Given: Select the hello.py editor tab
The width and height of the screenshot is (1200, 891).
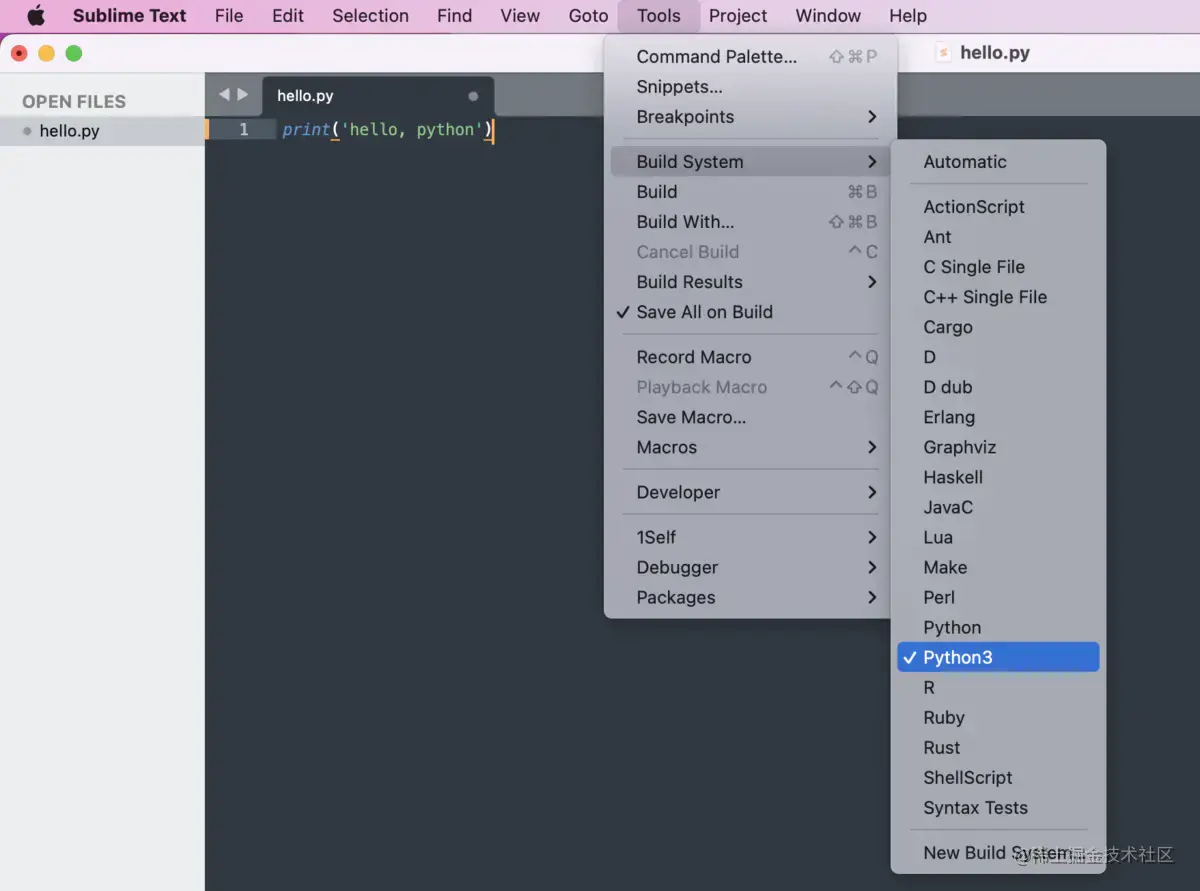Looking at the screenshot, I should point(378,96).
